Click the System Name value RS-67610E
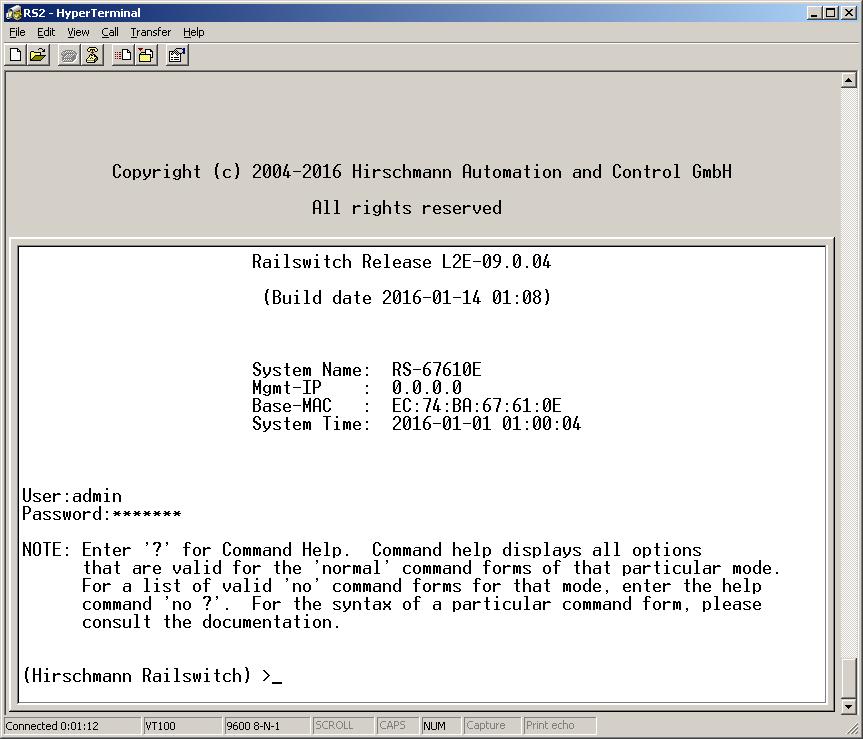 point(436,369)
